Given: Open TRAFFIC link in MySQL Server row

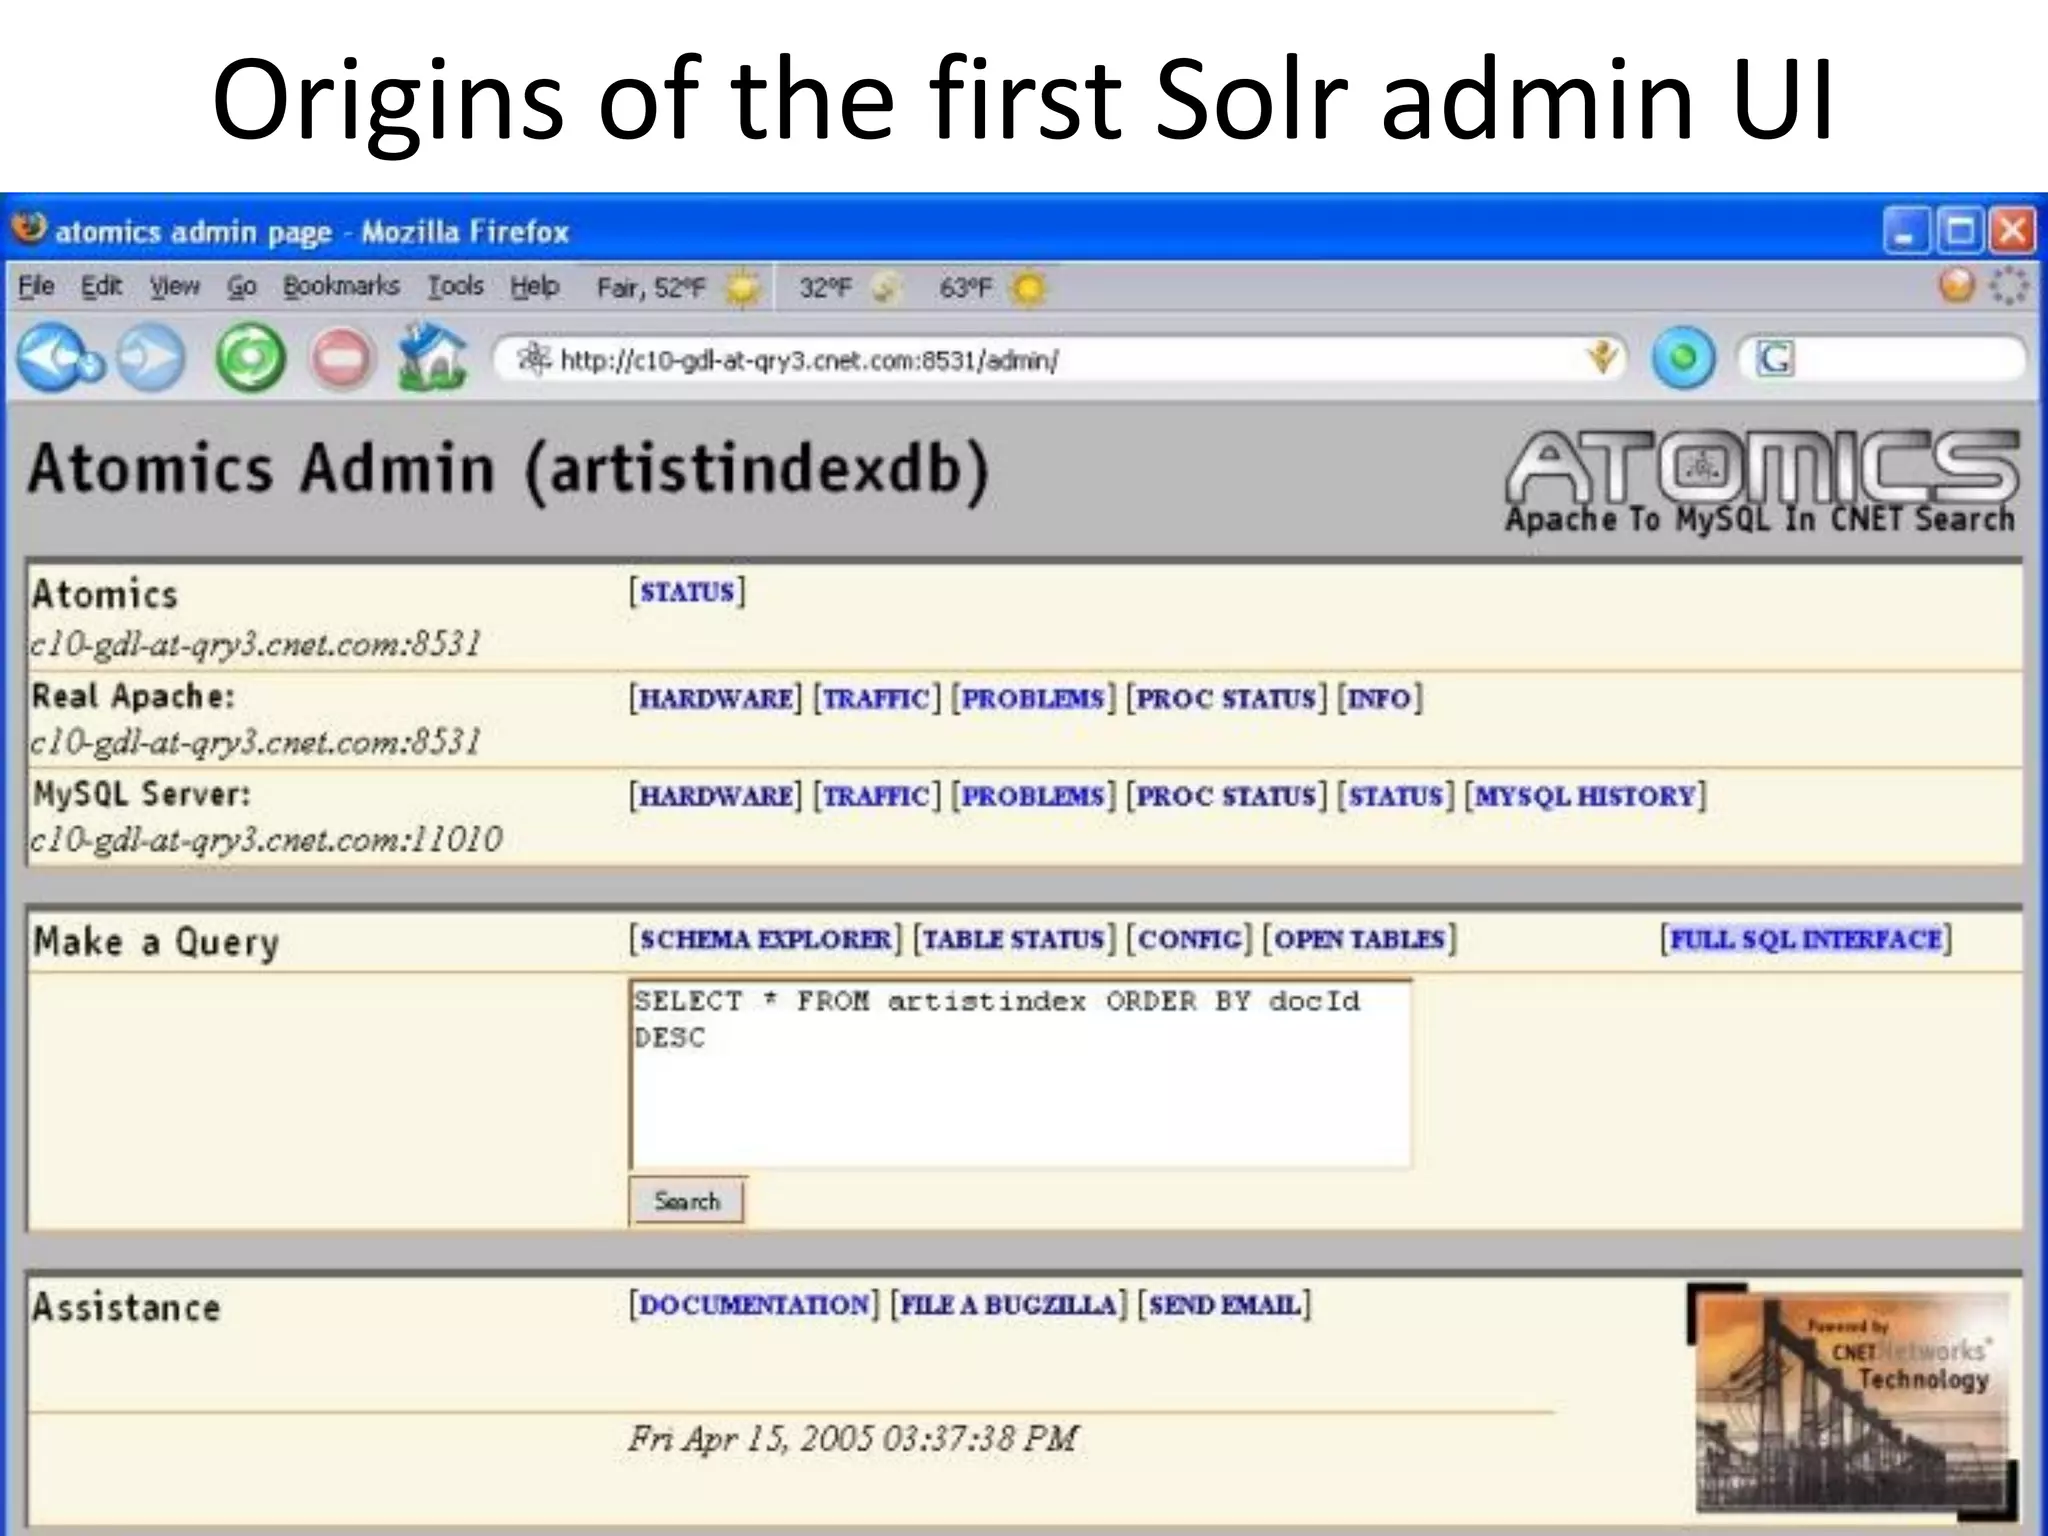Looking at the screenshot, I should pos(876,796).
